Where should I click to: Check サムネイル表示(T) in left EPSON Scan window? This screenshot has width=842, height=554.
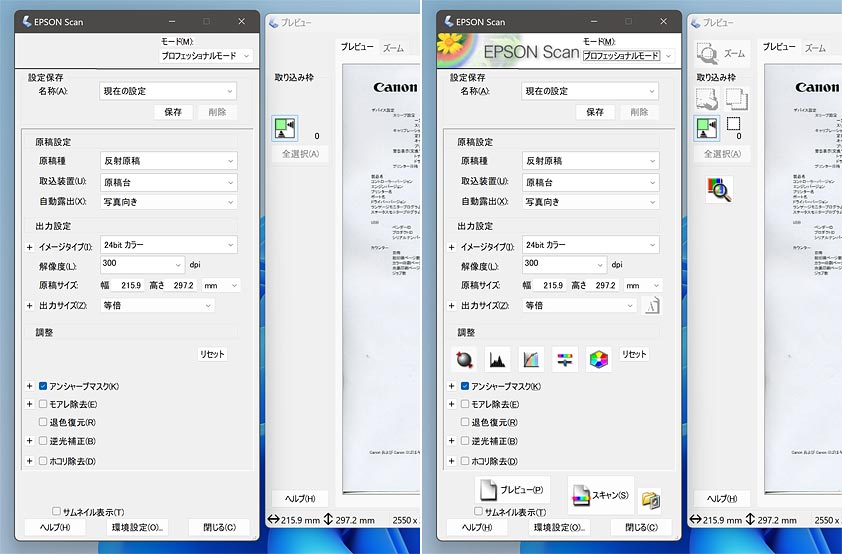(x=56, y=511)
